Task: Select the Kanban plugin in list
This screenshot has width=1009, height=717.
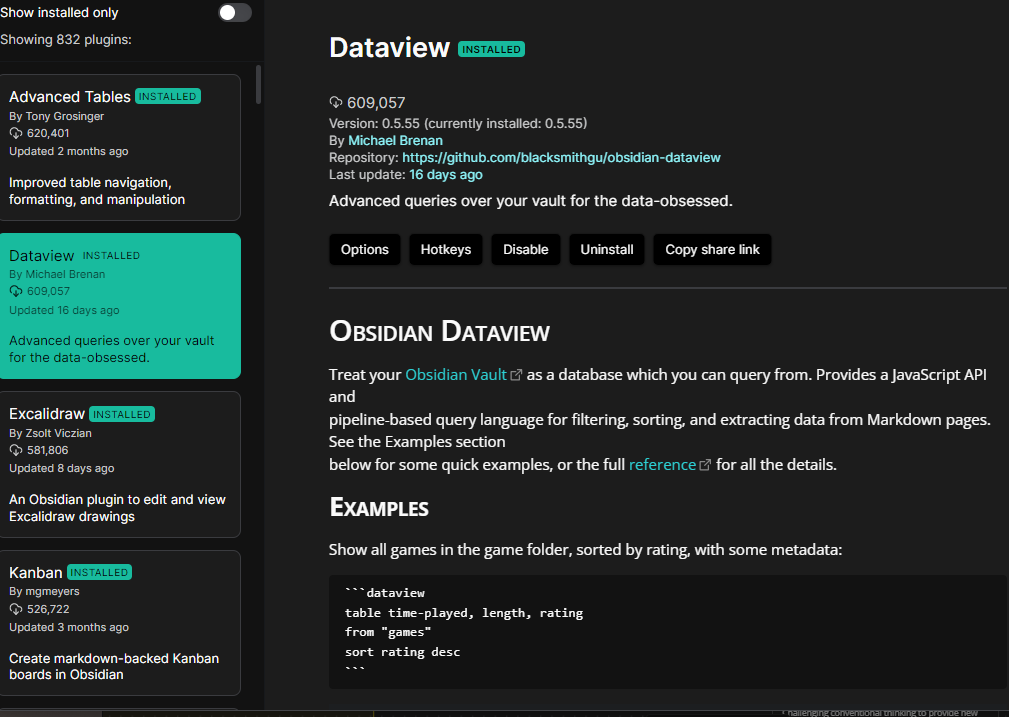Action: coord(120,622)
